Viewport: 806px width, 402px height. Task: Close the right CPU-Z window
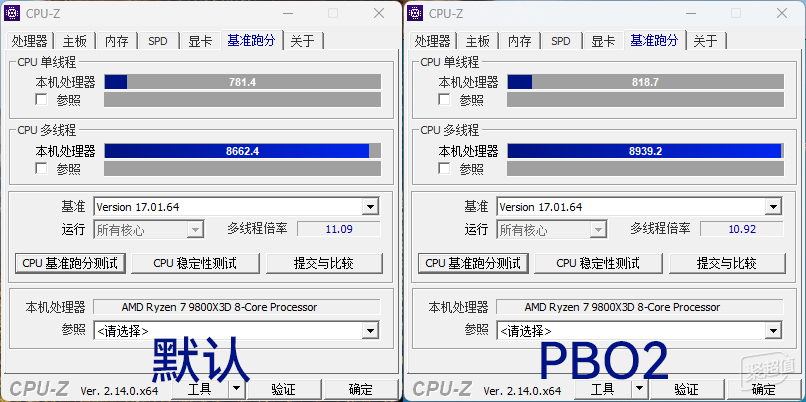[x=782, y=13]
